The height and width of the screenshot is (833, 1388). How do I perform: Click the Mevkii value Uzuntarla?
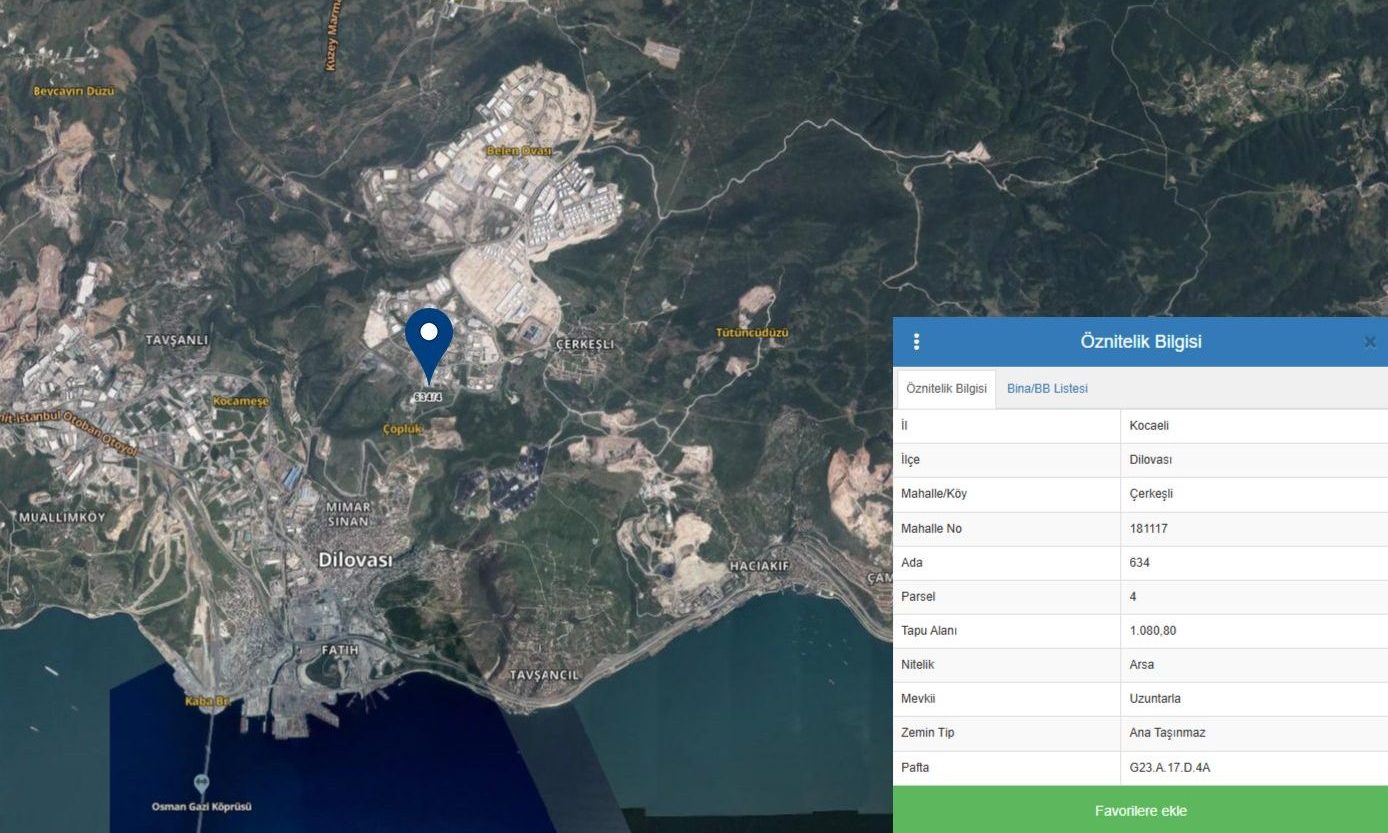(1155, 699)
